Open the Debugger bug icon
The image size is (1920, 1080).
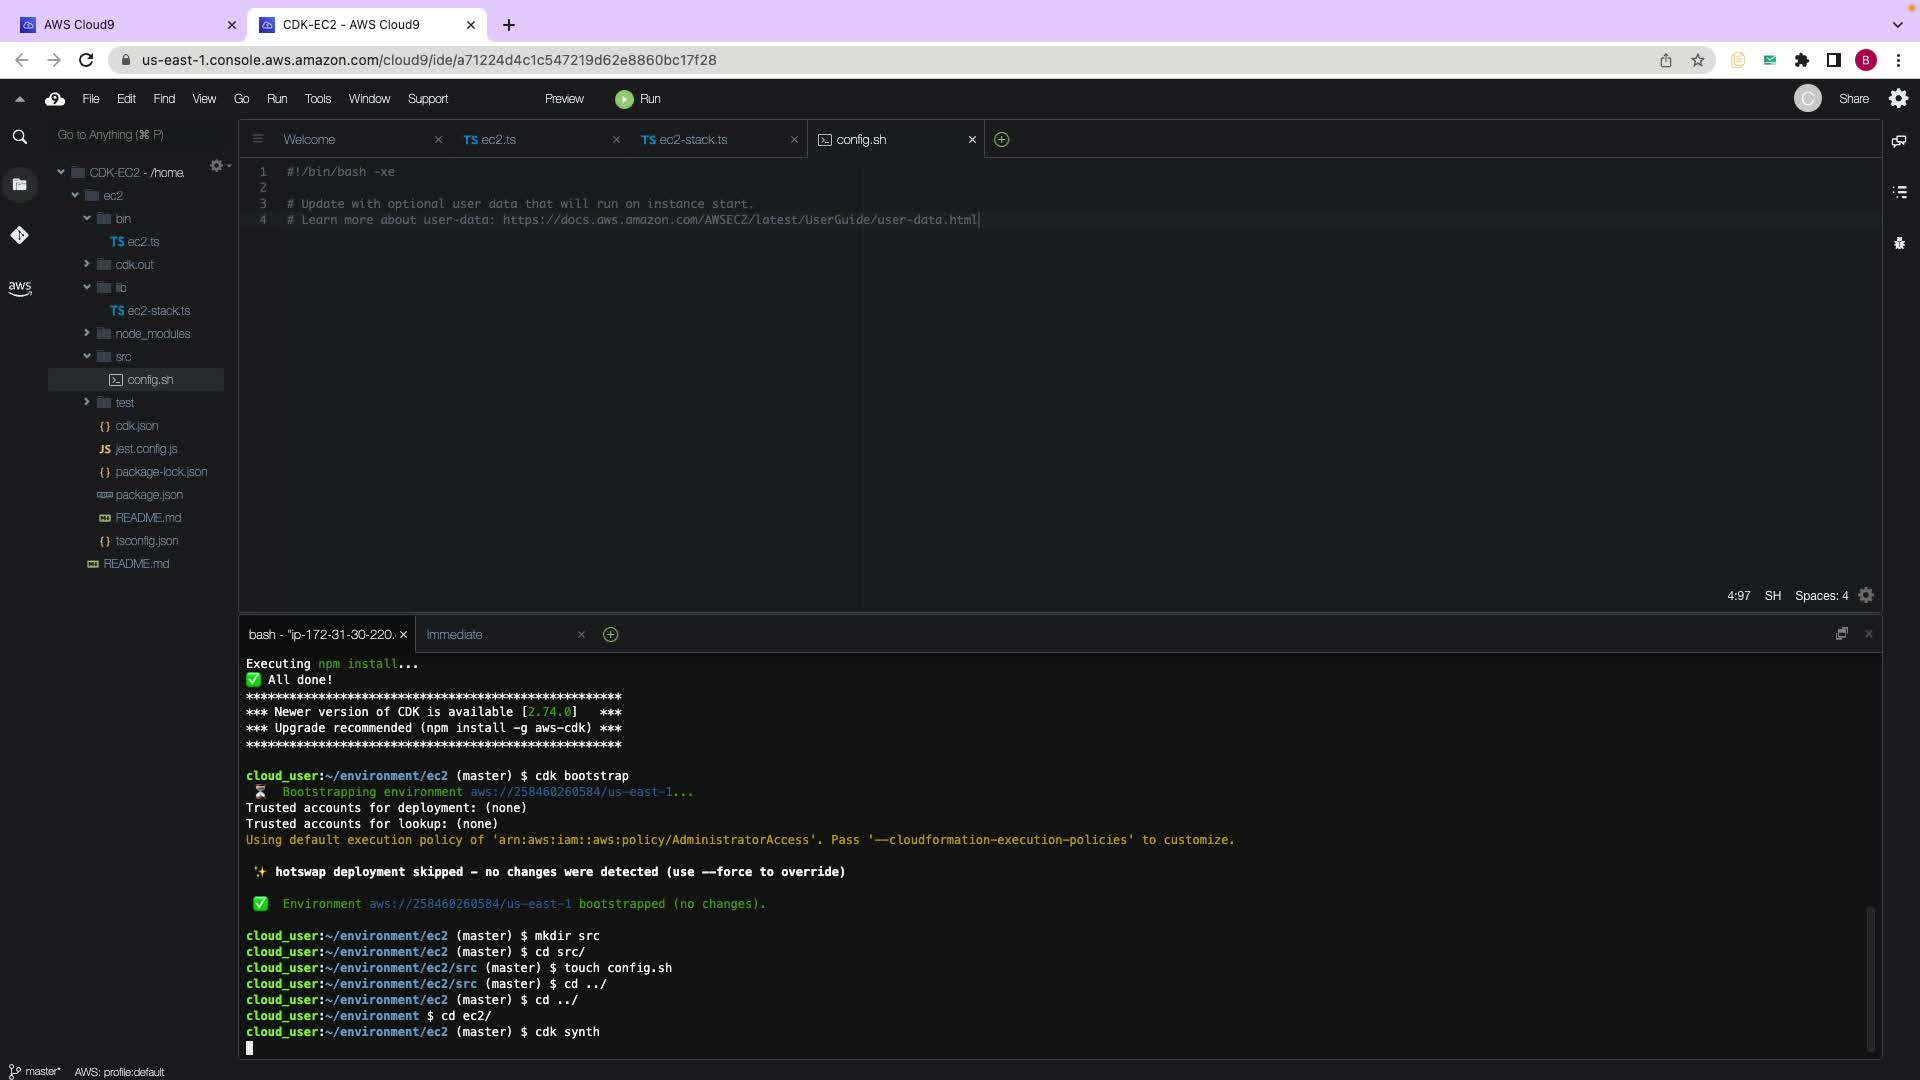click(1899, 243)
